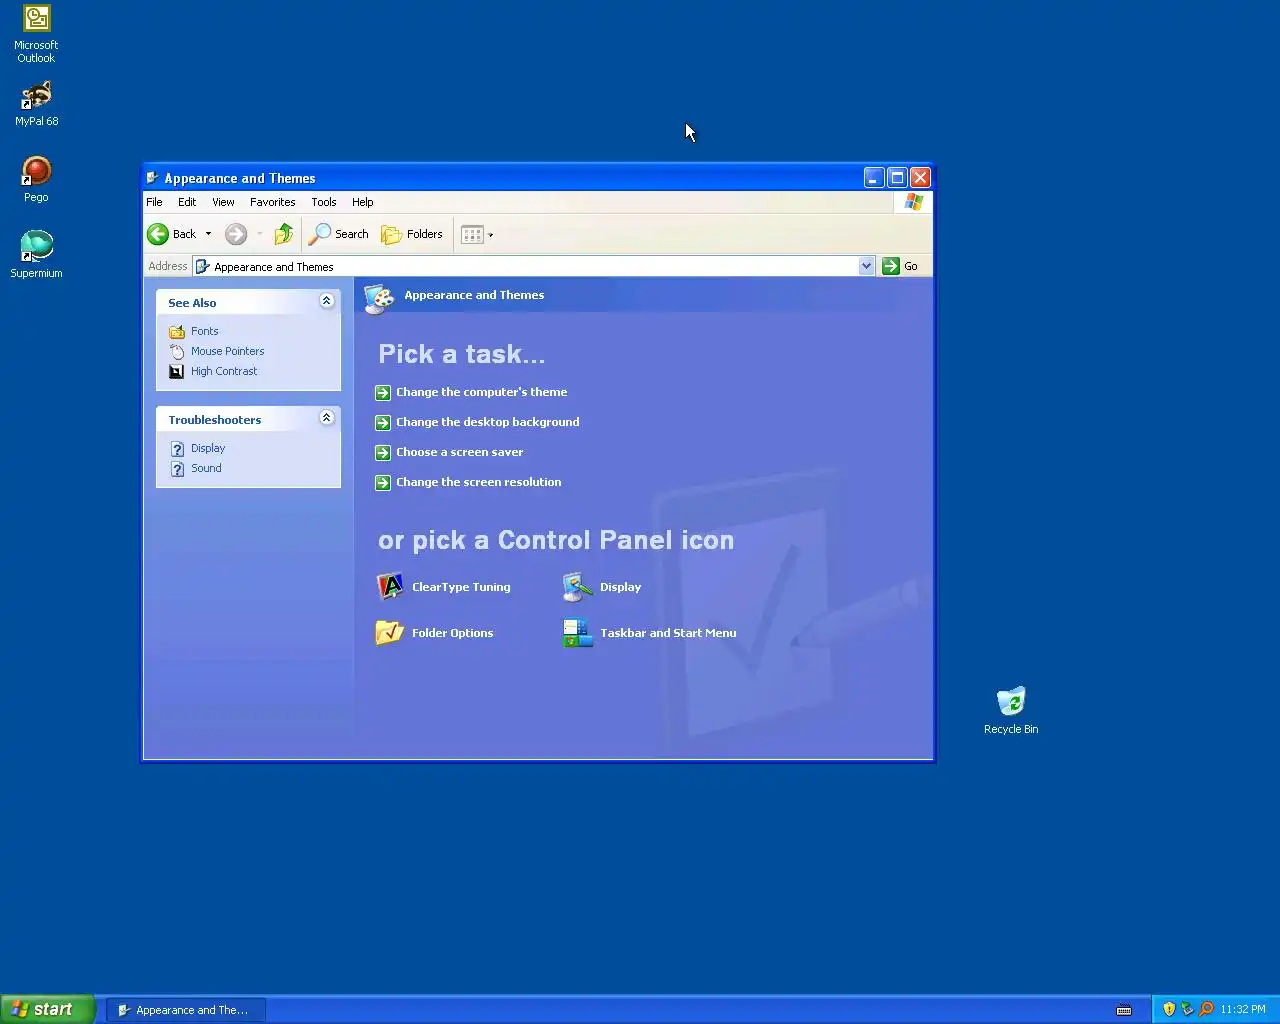The height and width of the screenshot is (1024, 1280).
Task: Launch Supermium from the desktop
Action: tap(36, 254)
